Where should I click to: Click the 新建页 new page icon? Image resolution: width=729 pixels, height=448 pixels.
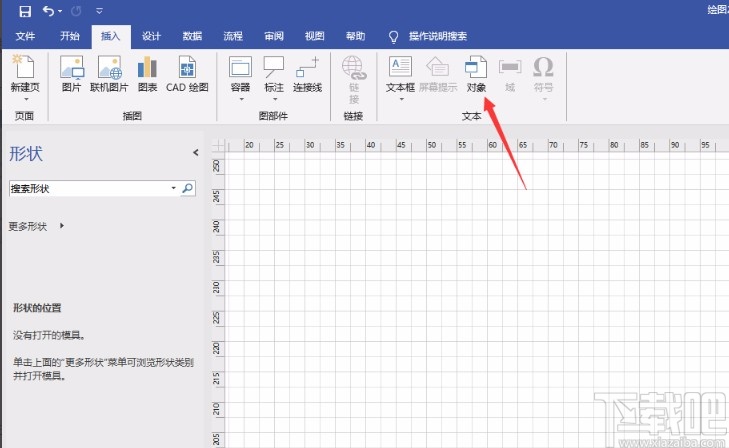pyautogui.click(x=24, y=66)
